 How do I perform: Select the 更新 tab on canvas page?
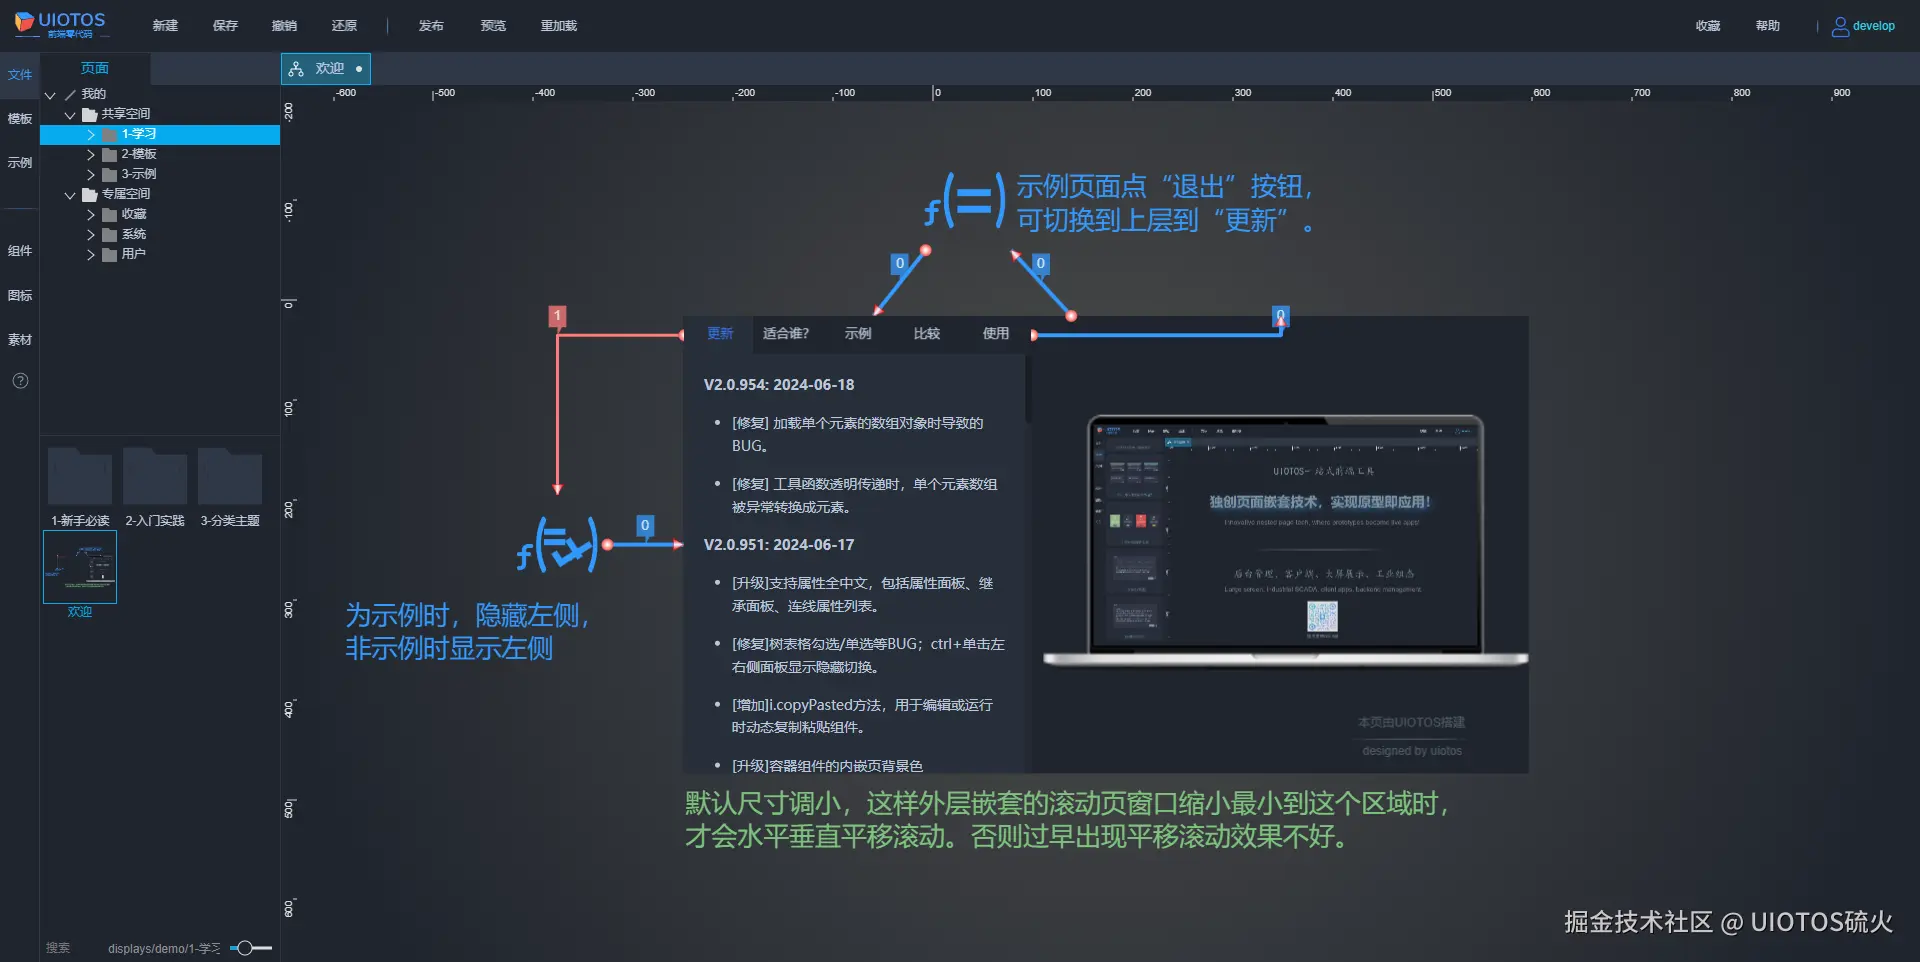click(720, 334)
